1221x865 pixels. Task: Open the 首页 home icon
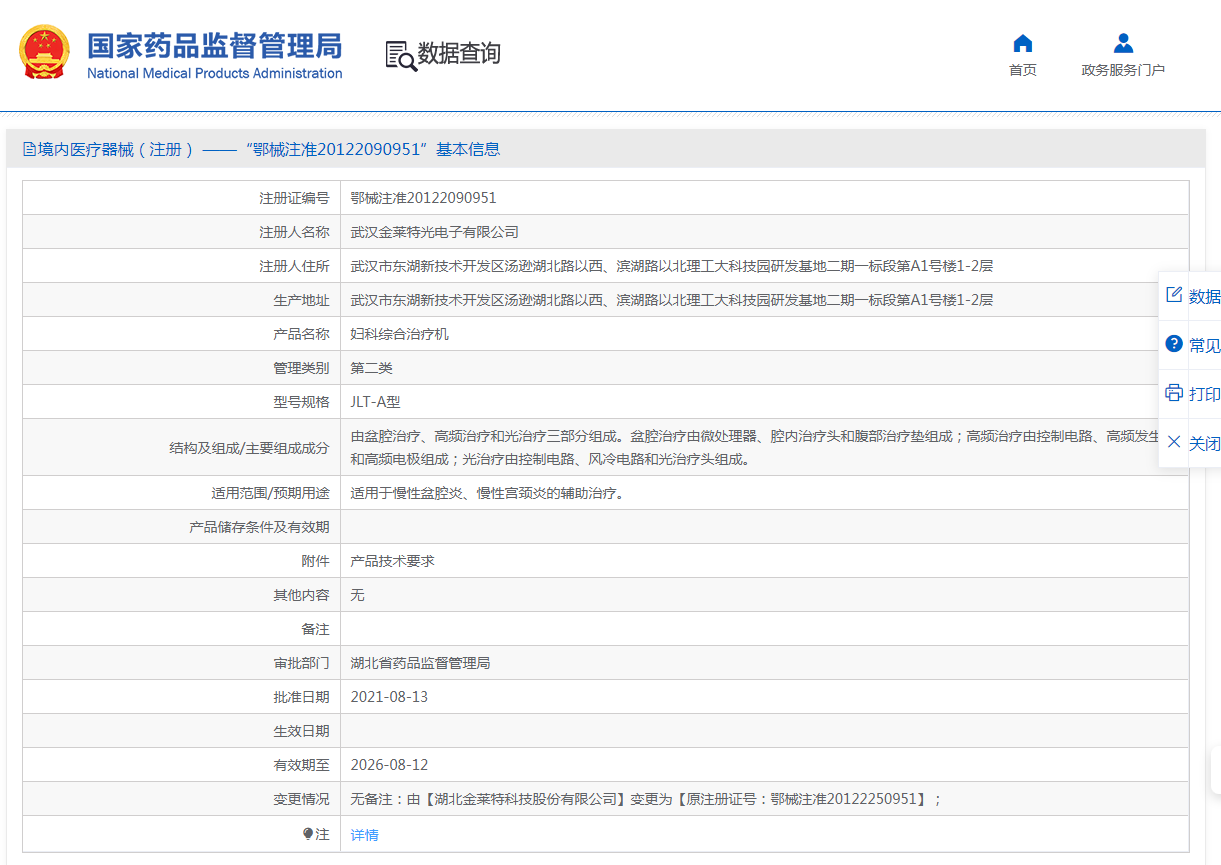1022,43
